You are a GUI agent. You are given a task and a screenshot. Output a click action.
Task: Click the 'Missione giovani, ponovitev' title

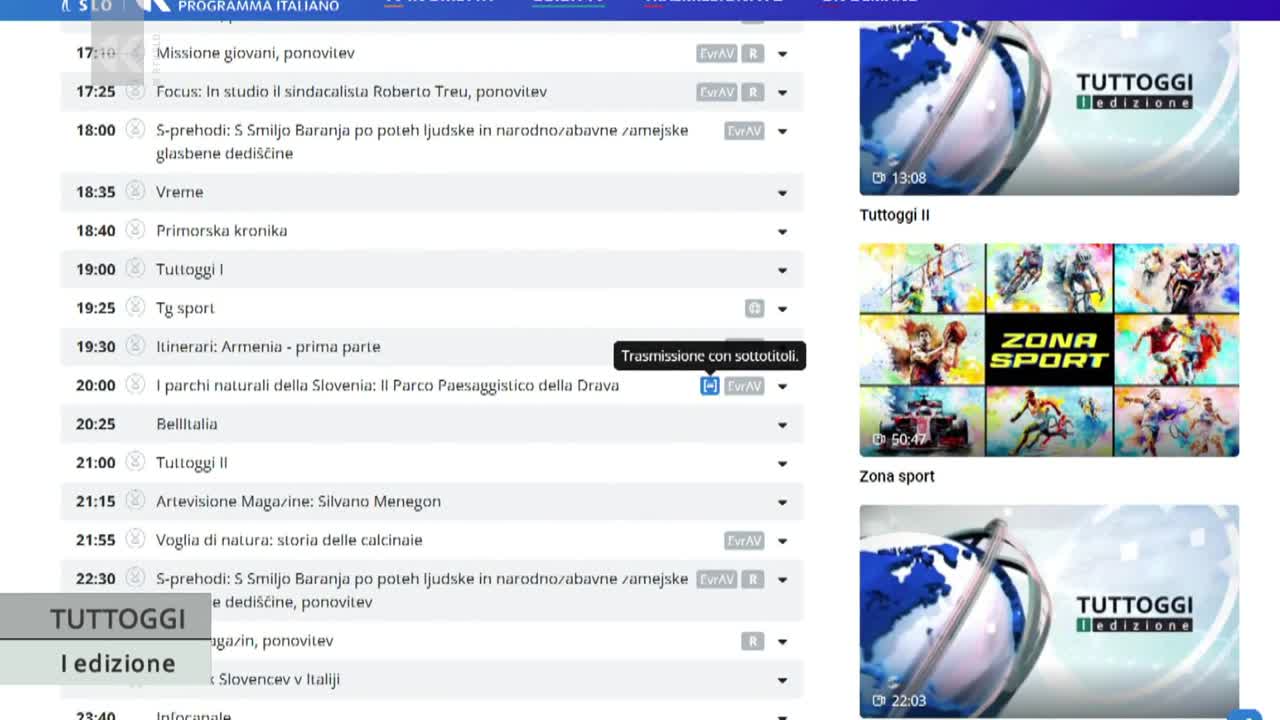click(255, 53)
